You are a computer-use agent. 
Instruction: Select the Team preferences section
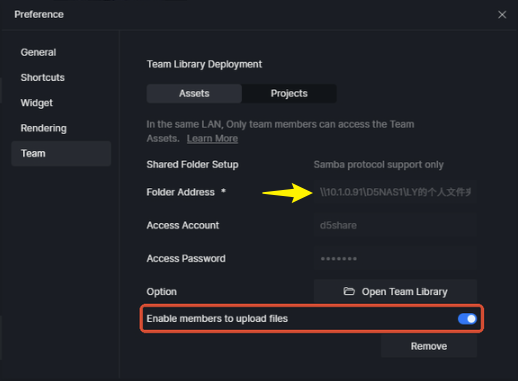61,153
